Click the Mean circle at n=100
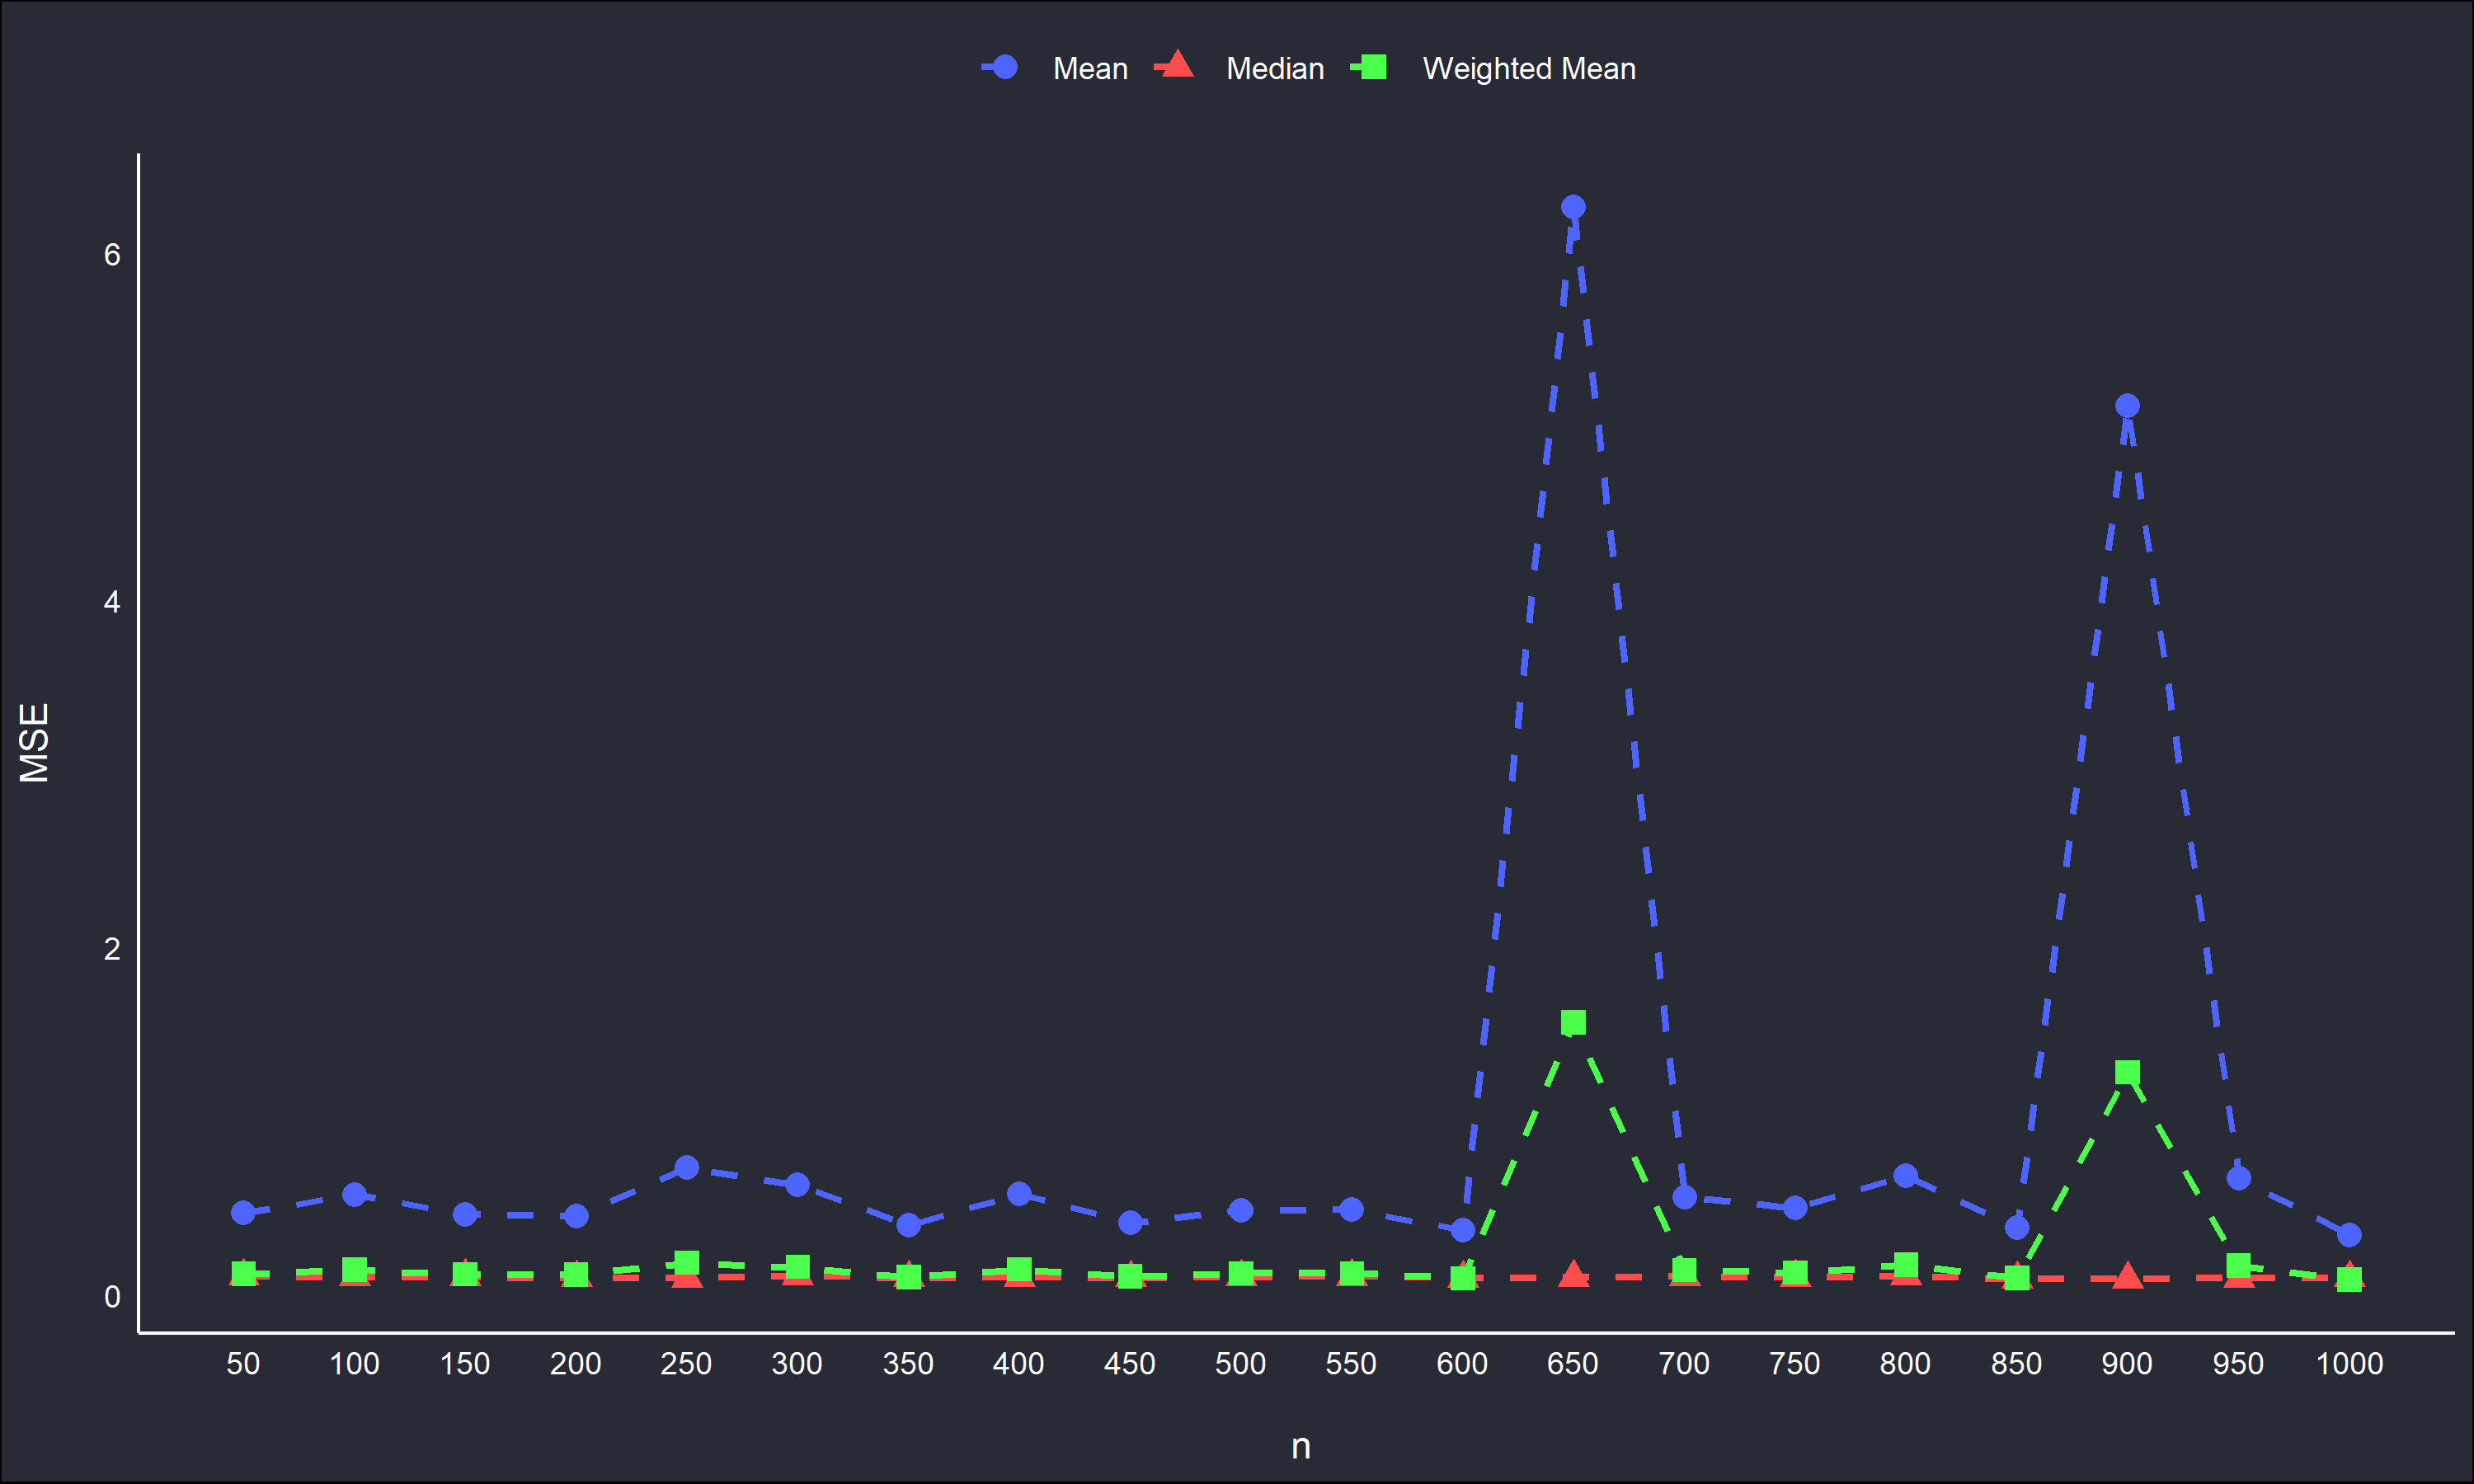 pos(354,1194)
